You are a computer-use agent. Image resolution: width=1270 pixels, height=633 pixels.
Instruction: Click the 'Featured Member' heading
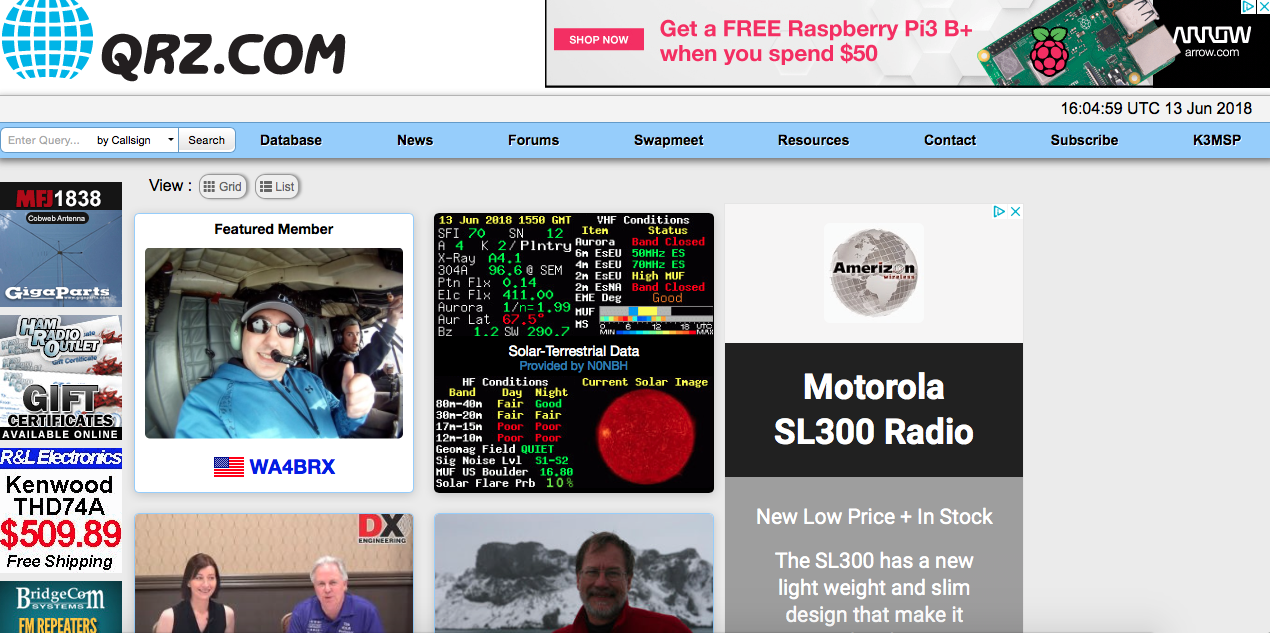pyautogui.click(x=274, y=229)
